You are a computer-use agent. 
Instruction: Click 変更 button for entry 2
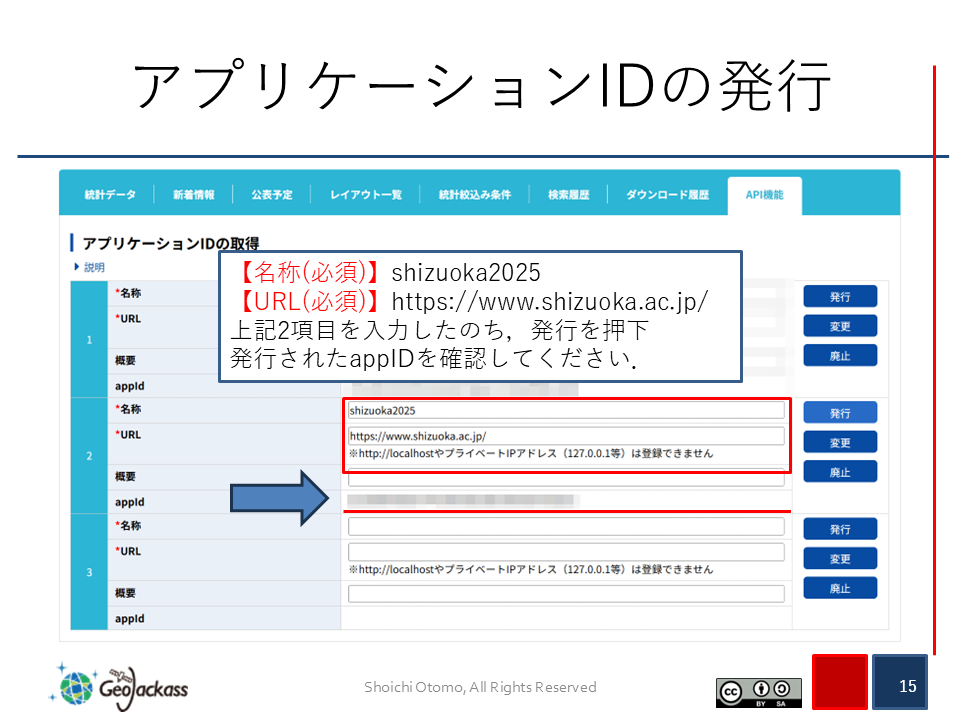(840, 442)
